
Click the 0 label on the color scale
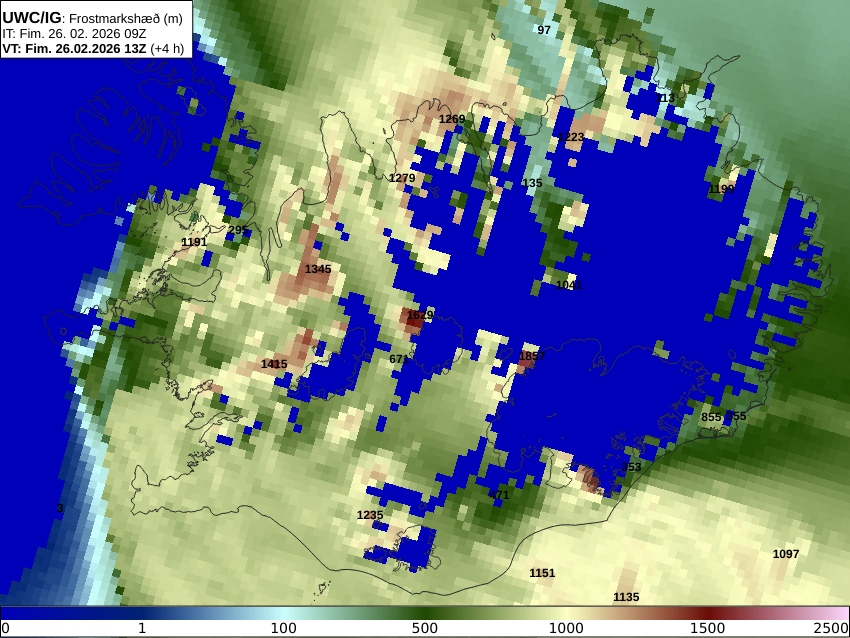click(x=5, y=628)
